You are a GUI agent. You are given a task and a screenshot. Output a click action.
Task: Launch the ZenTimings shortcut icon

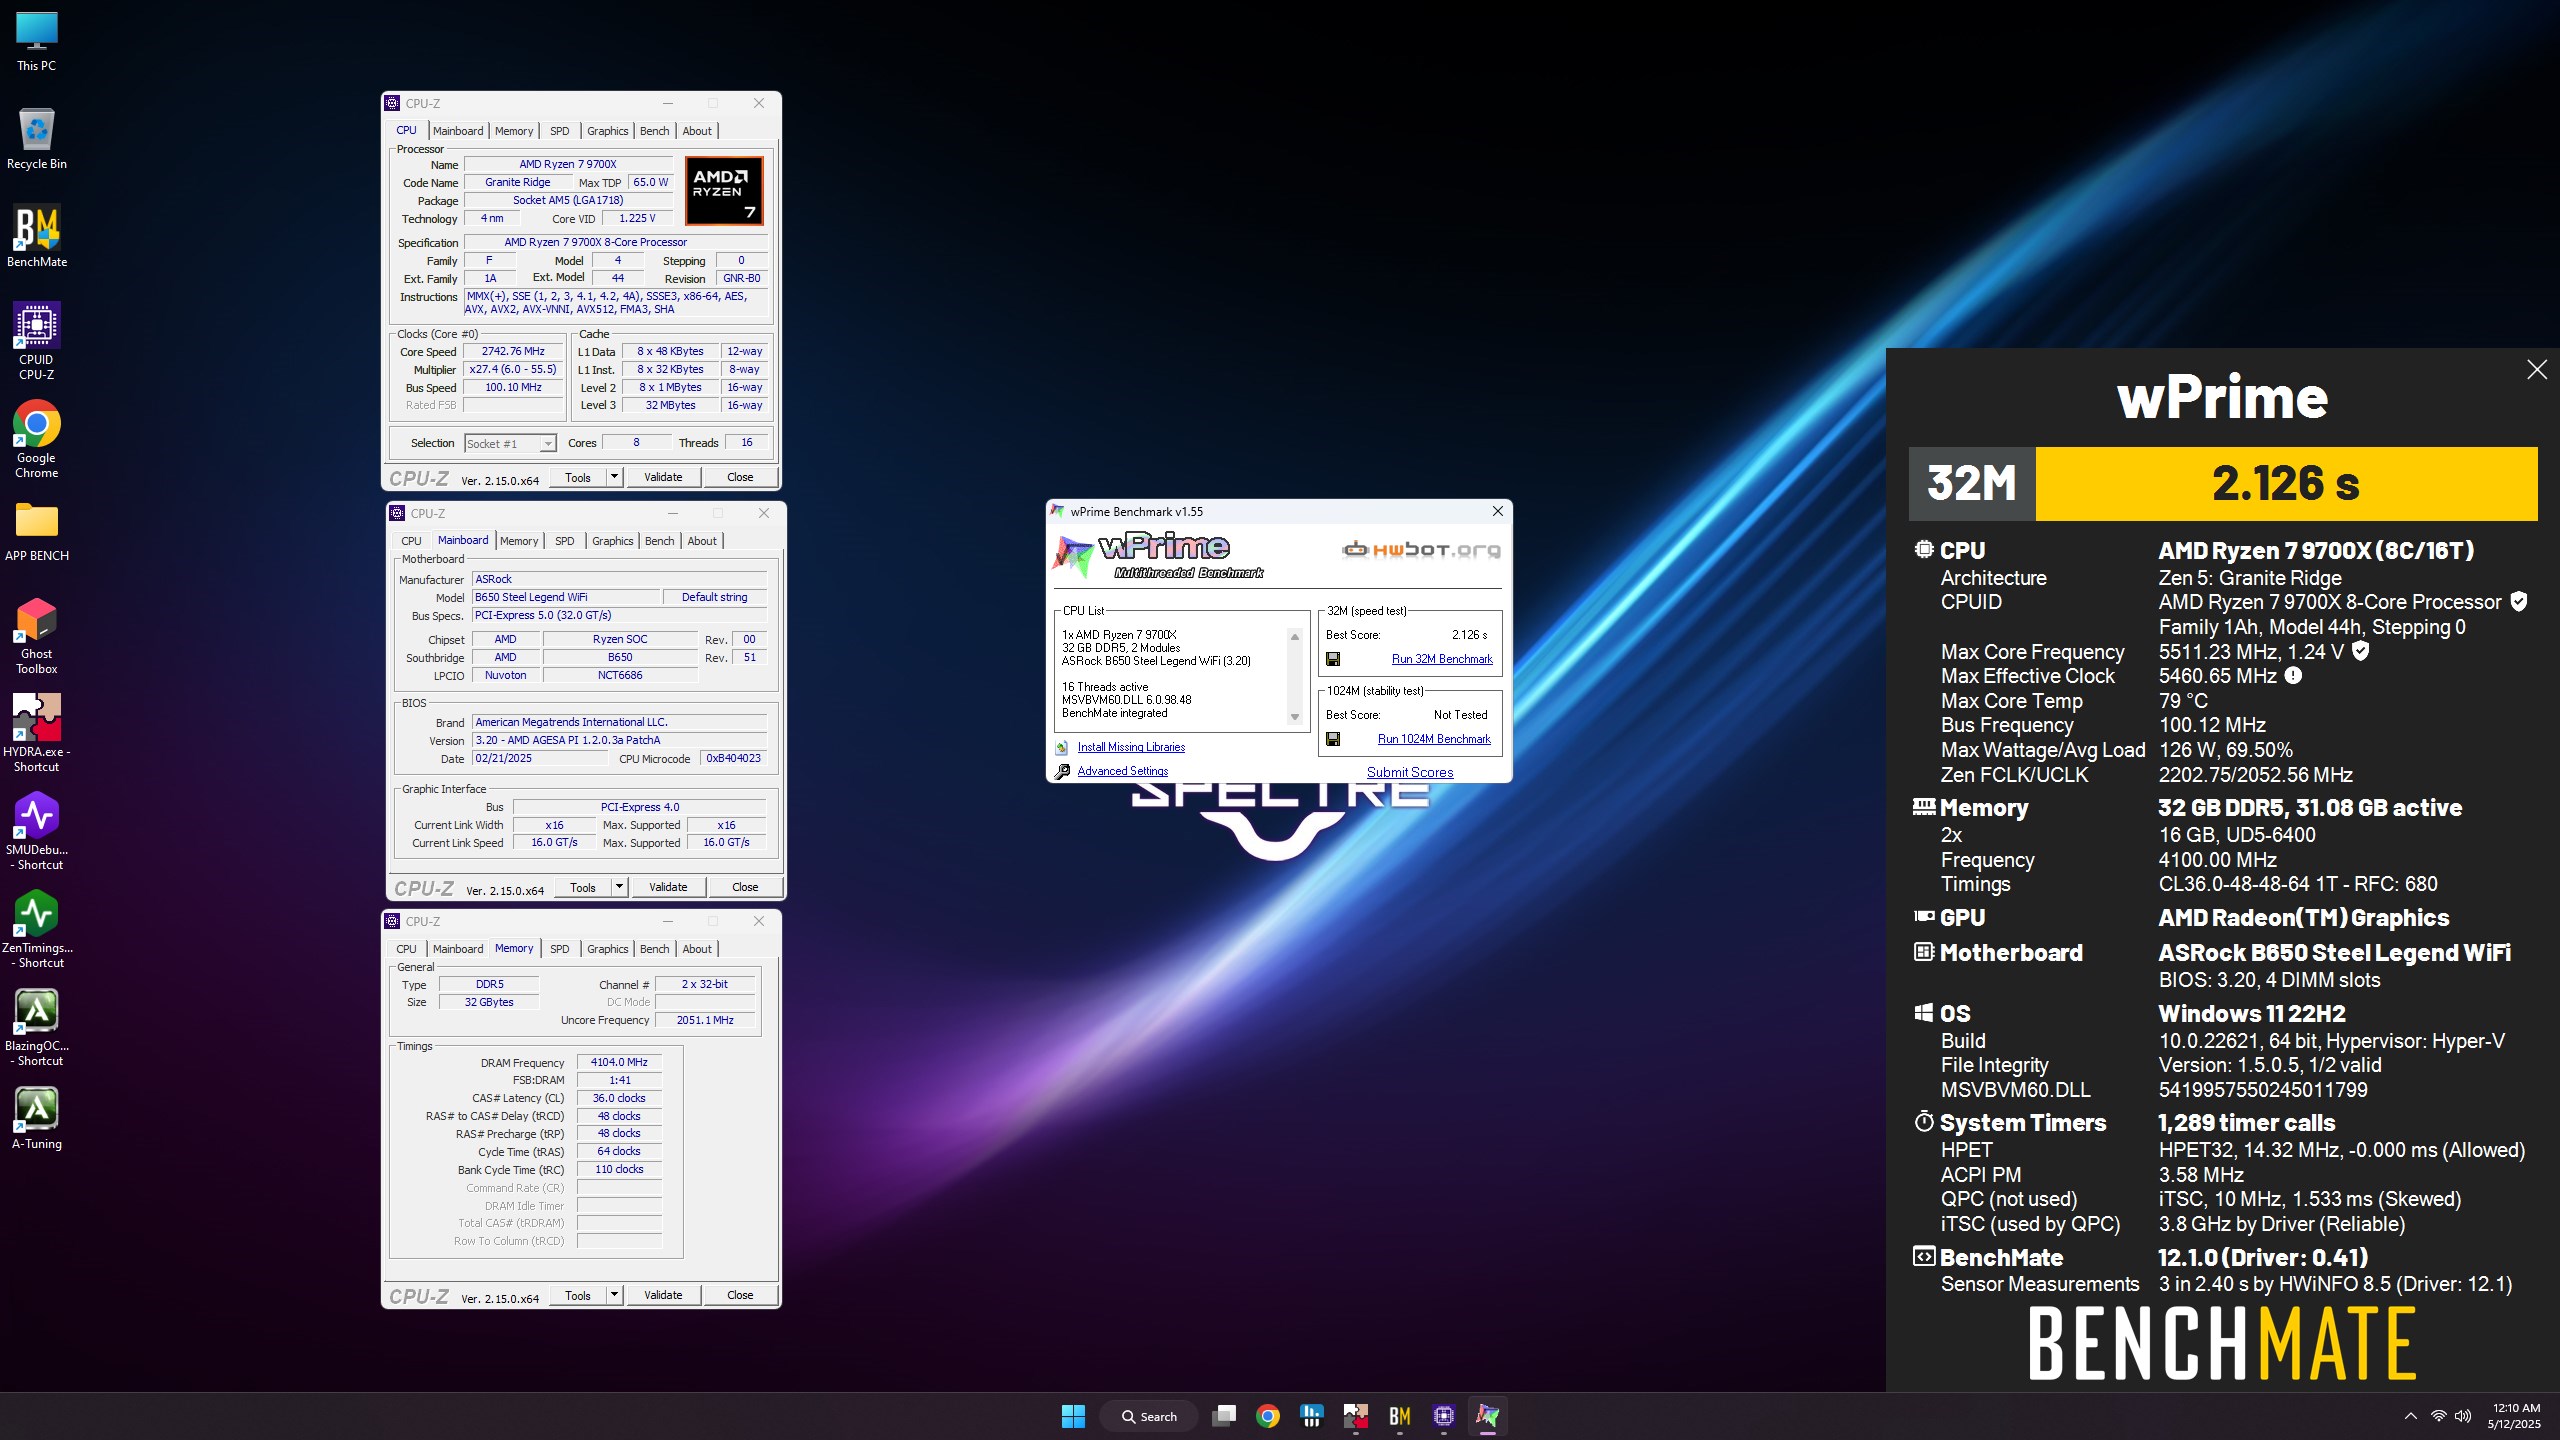37,929
